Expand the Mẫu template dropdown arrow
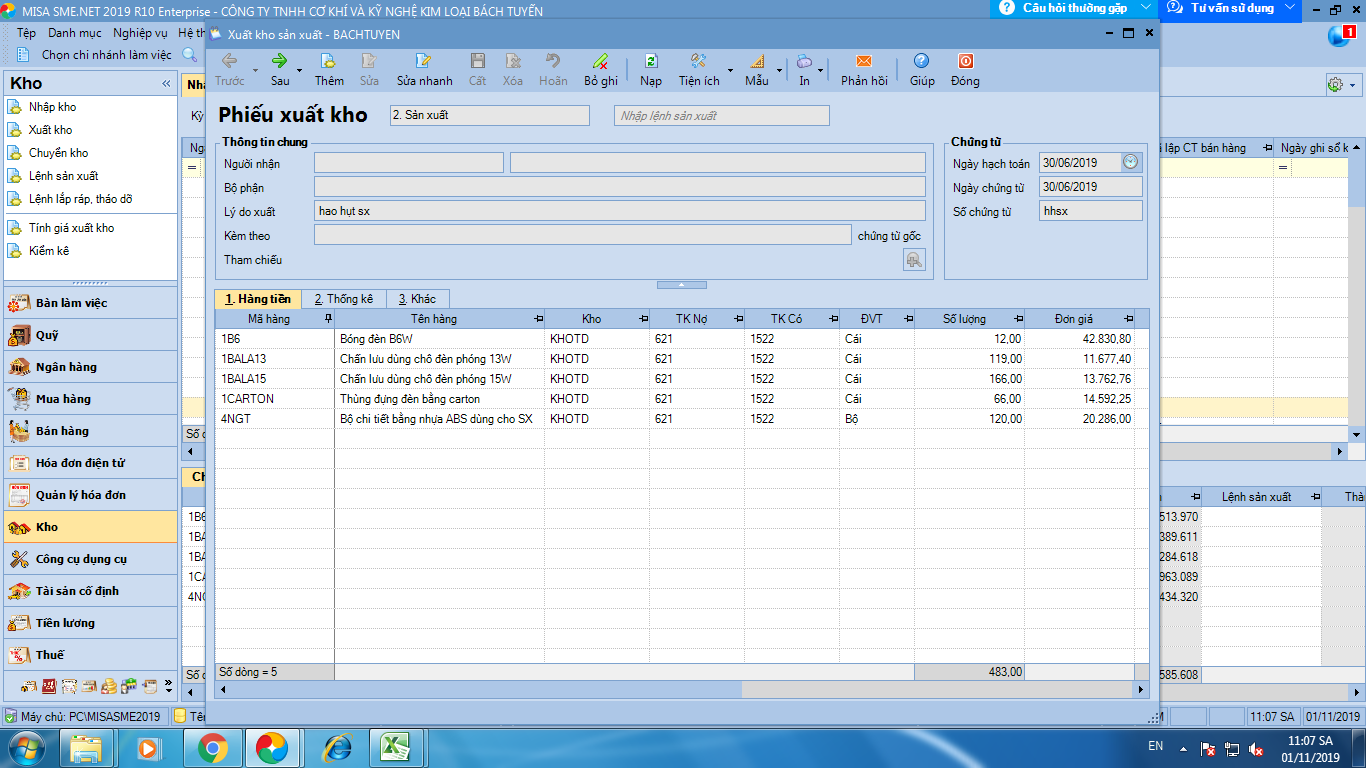Viewport: 1366px width, 768px height. click(781, 70)
